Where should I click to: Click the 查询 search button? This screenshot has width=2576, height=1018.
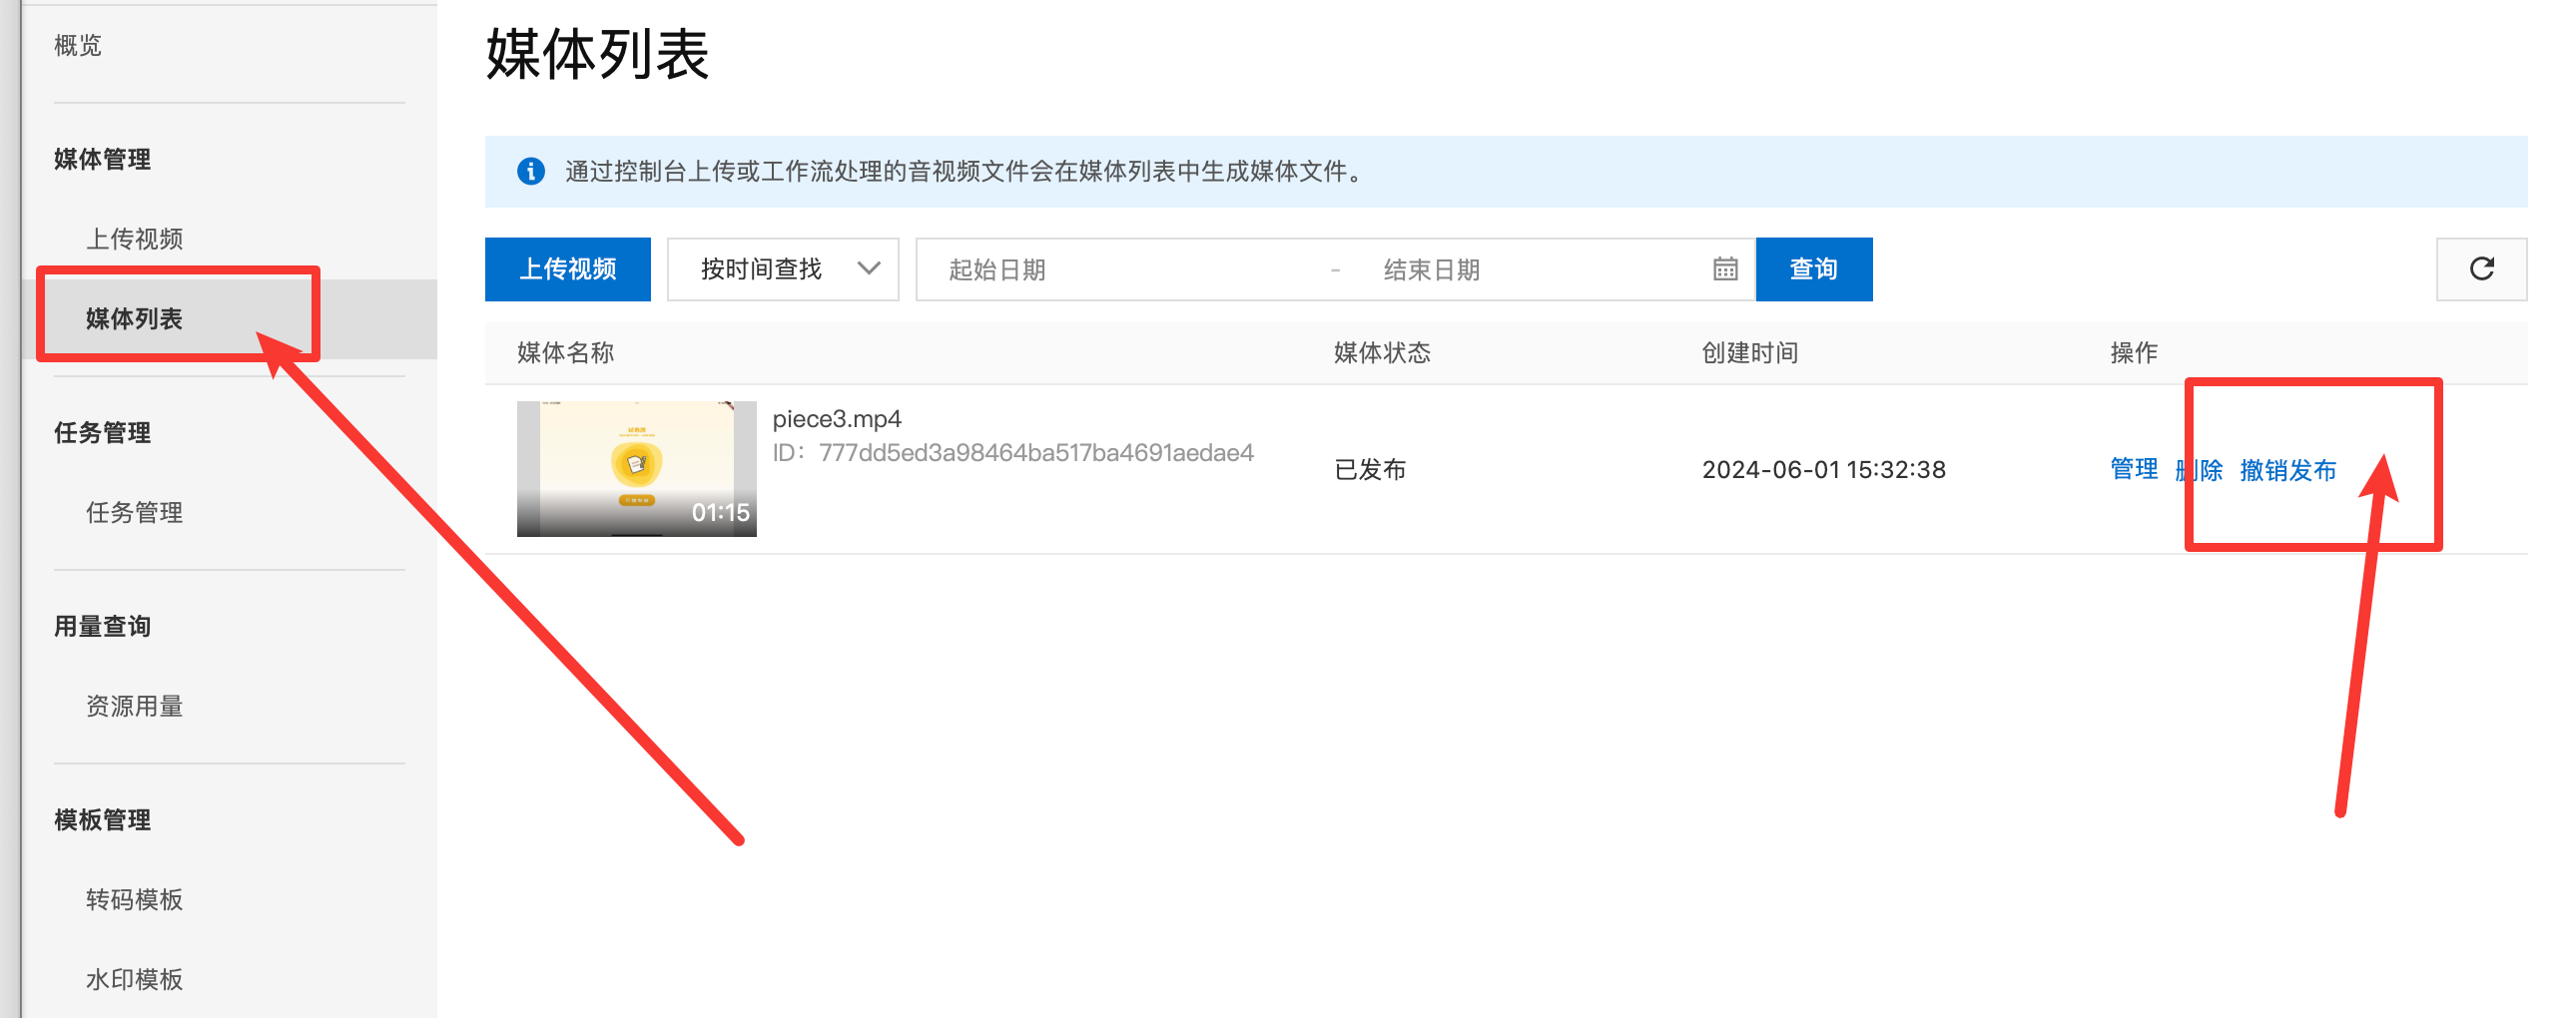tap(1813, 269)
